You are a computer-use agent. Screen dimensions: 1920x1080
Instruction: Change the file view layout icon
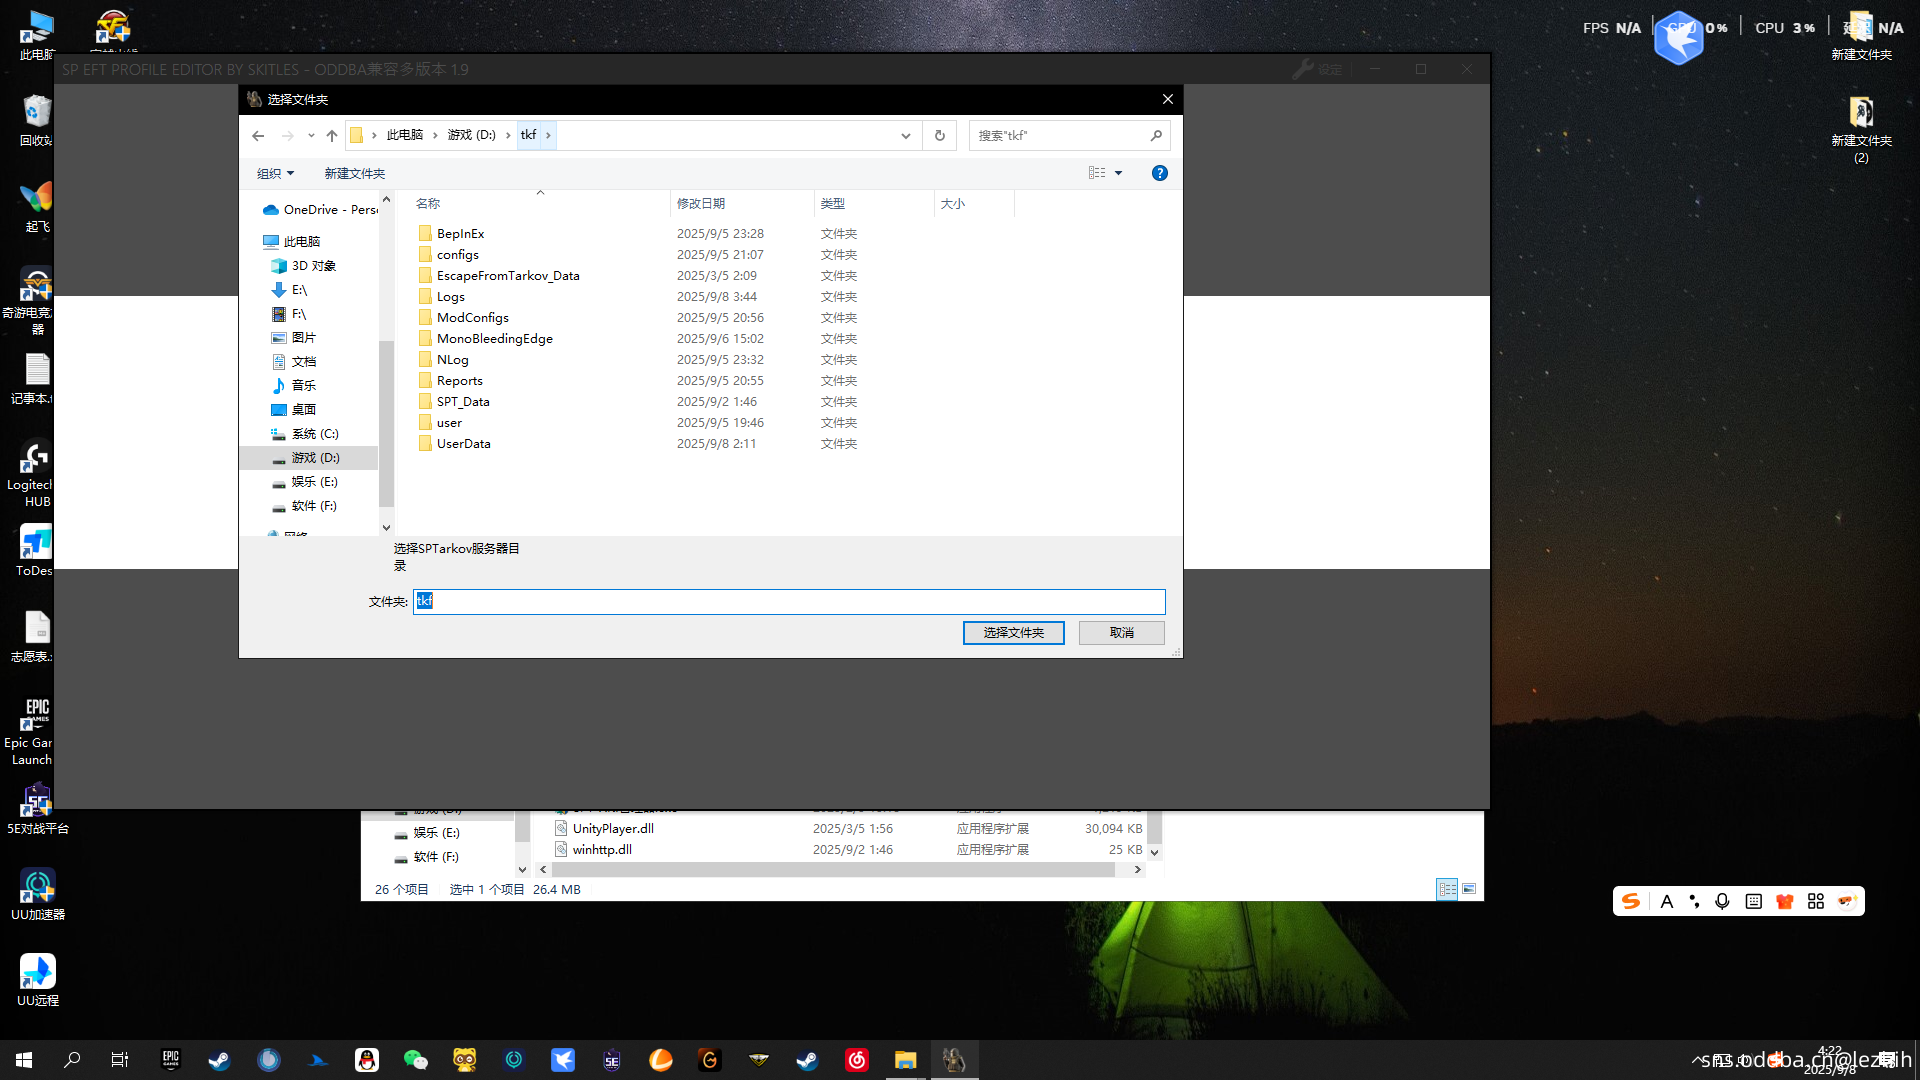[1097, 173]
